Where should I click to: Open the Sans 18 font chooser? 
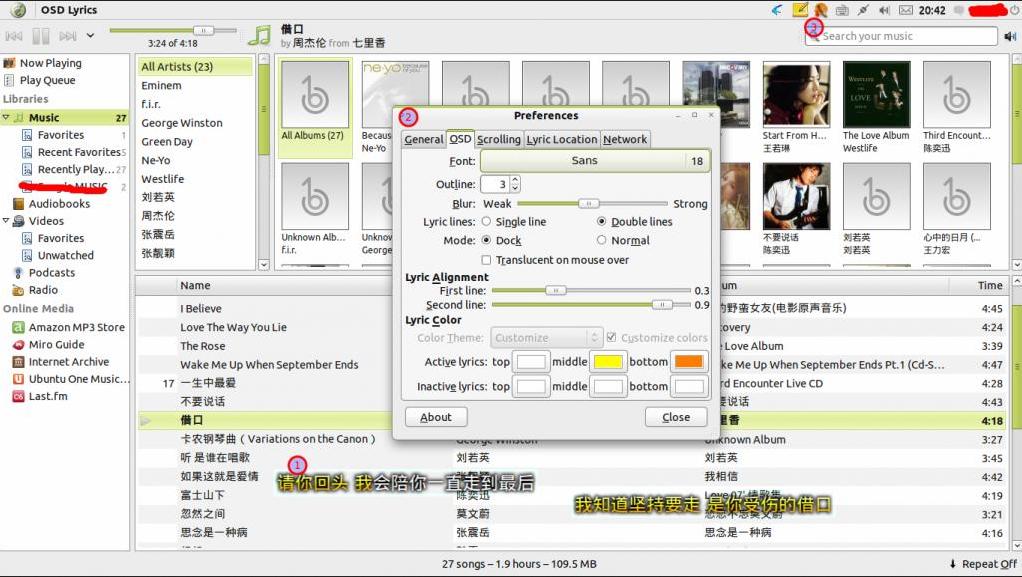(x=595, y=161)
